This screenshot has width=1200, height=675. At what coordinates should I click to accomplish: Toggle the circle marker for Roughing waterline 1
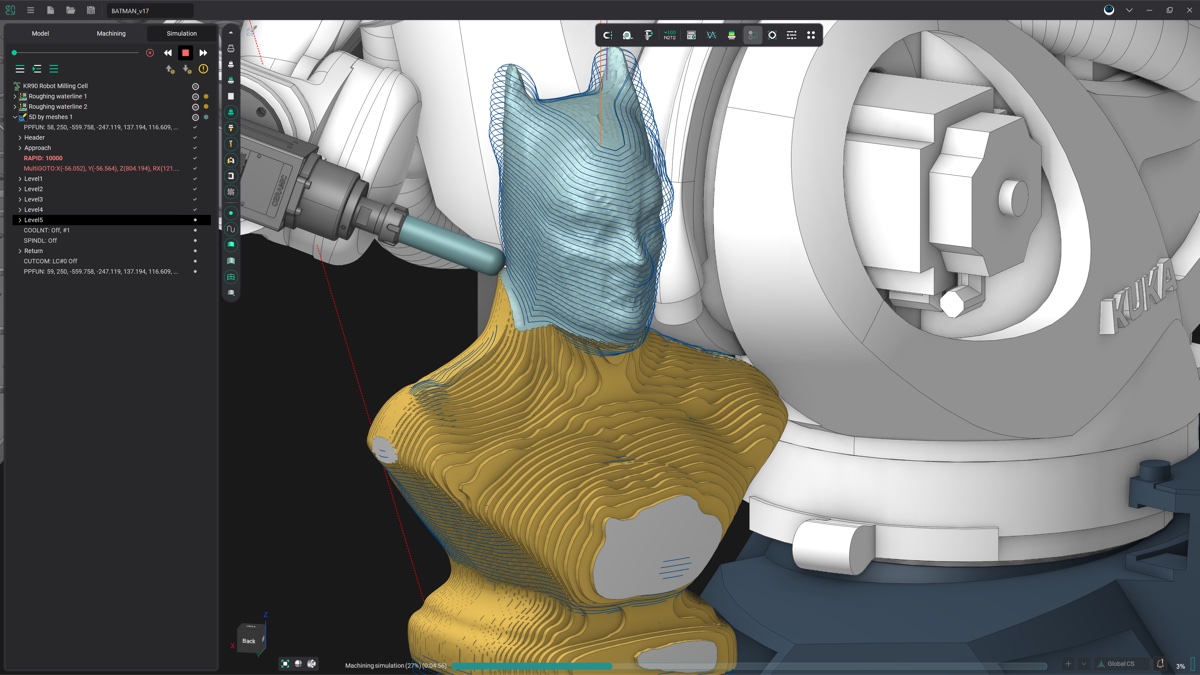pyautogui.click(x=195, y=97)
